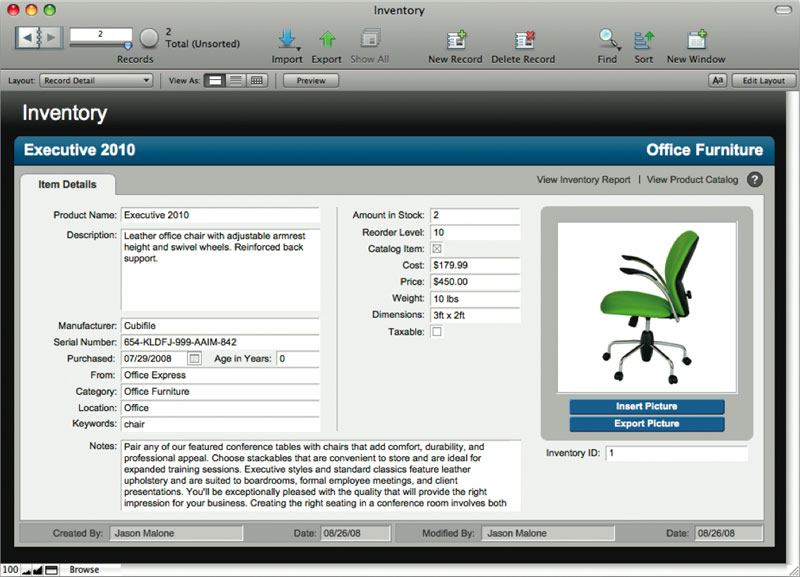Open the Browse mode pop-up menu
Viewport: 800px width, 577px height.
[x=84, y=570]
